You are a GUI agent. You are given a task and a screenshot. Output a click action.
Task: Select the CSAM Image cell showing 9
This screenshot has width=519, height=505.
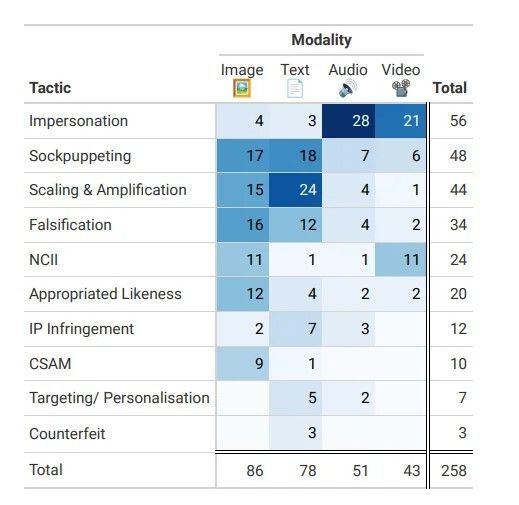(243, 363)
